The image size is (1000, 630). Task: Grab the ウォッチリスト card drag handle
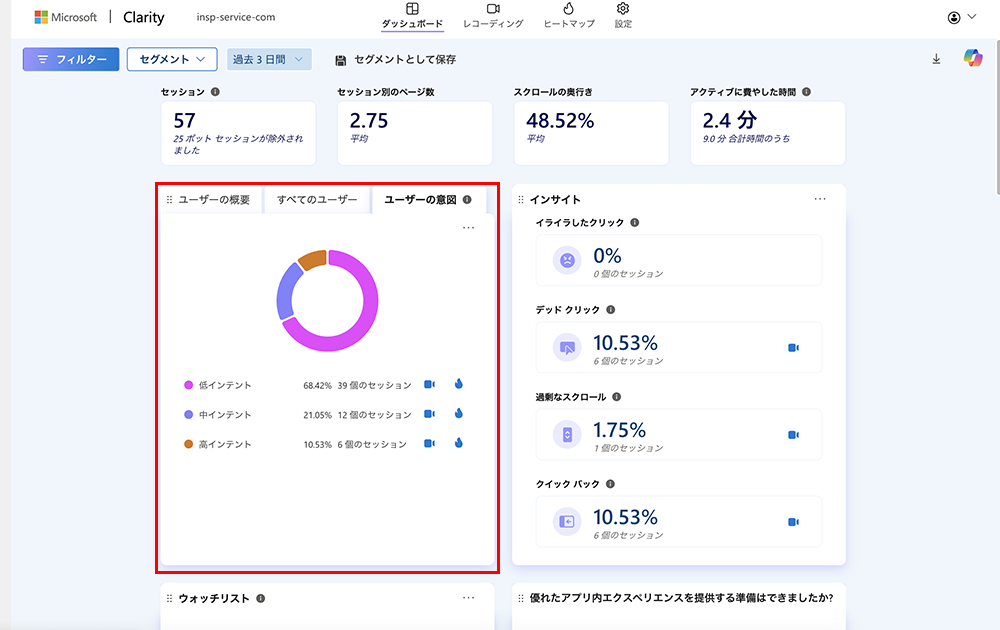click(x=169, y=598)
